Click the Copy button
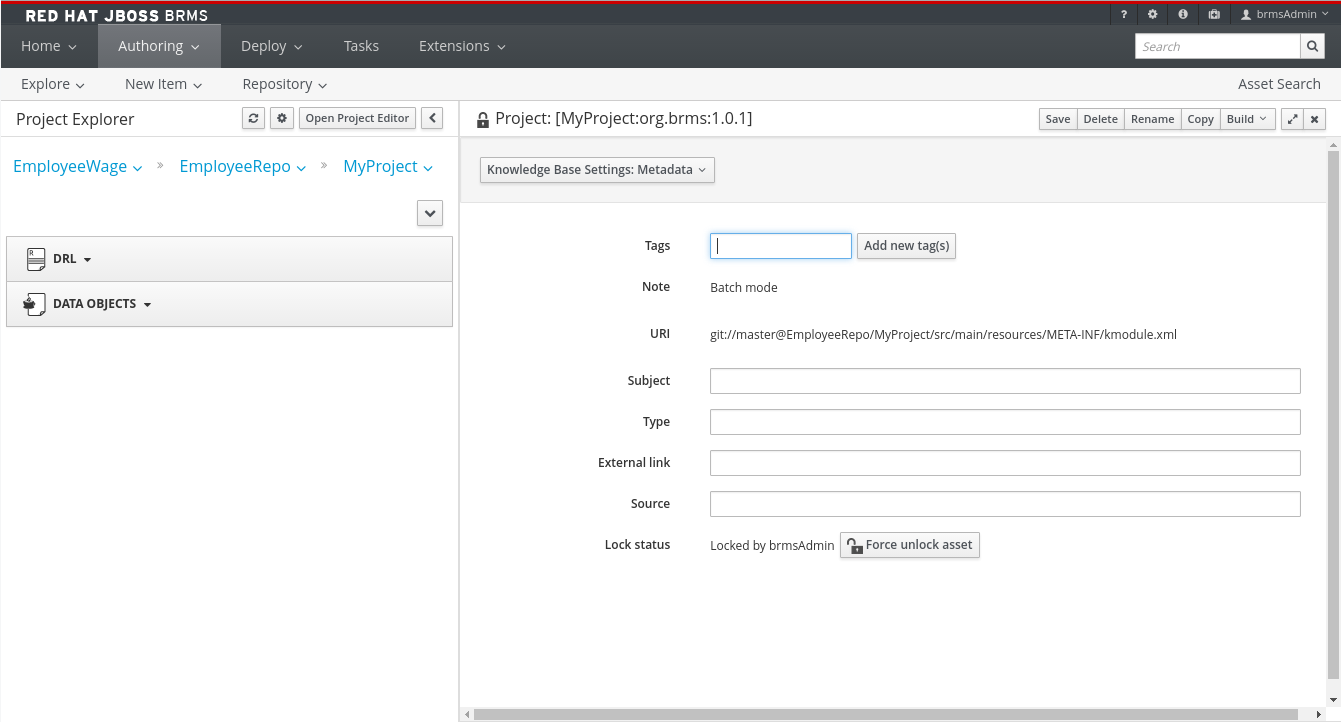This screenshot has height=722, width=1341. (1201, 119)
